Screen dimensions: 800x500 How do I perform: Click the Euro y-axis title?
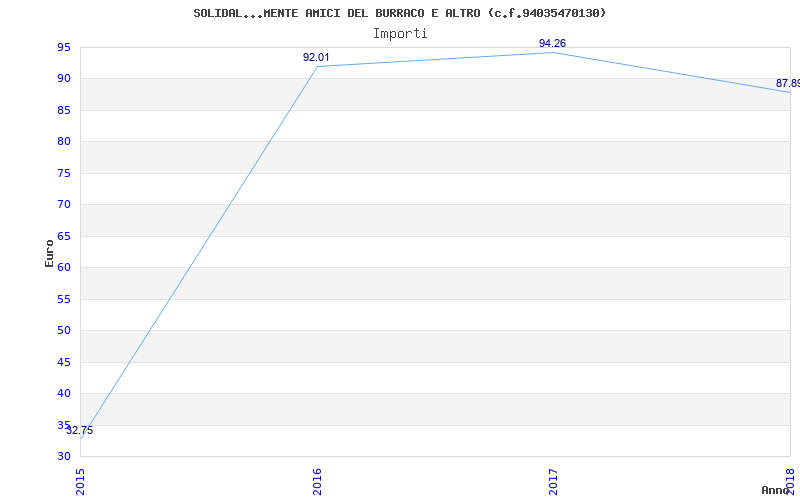[x=49, y=254]
